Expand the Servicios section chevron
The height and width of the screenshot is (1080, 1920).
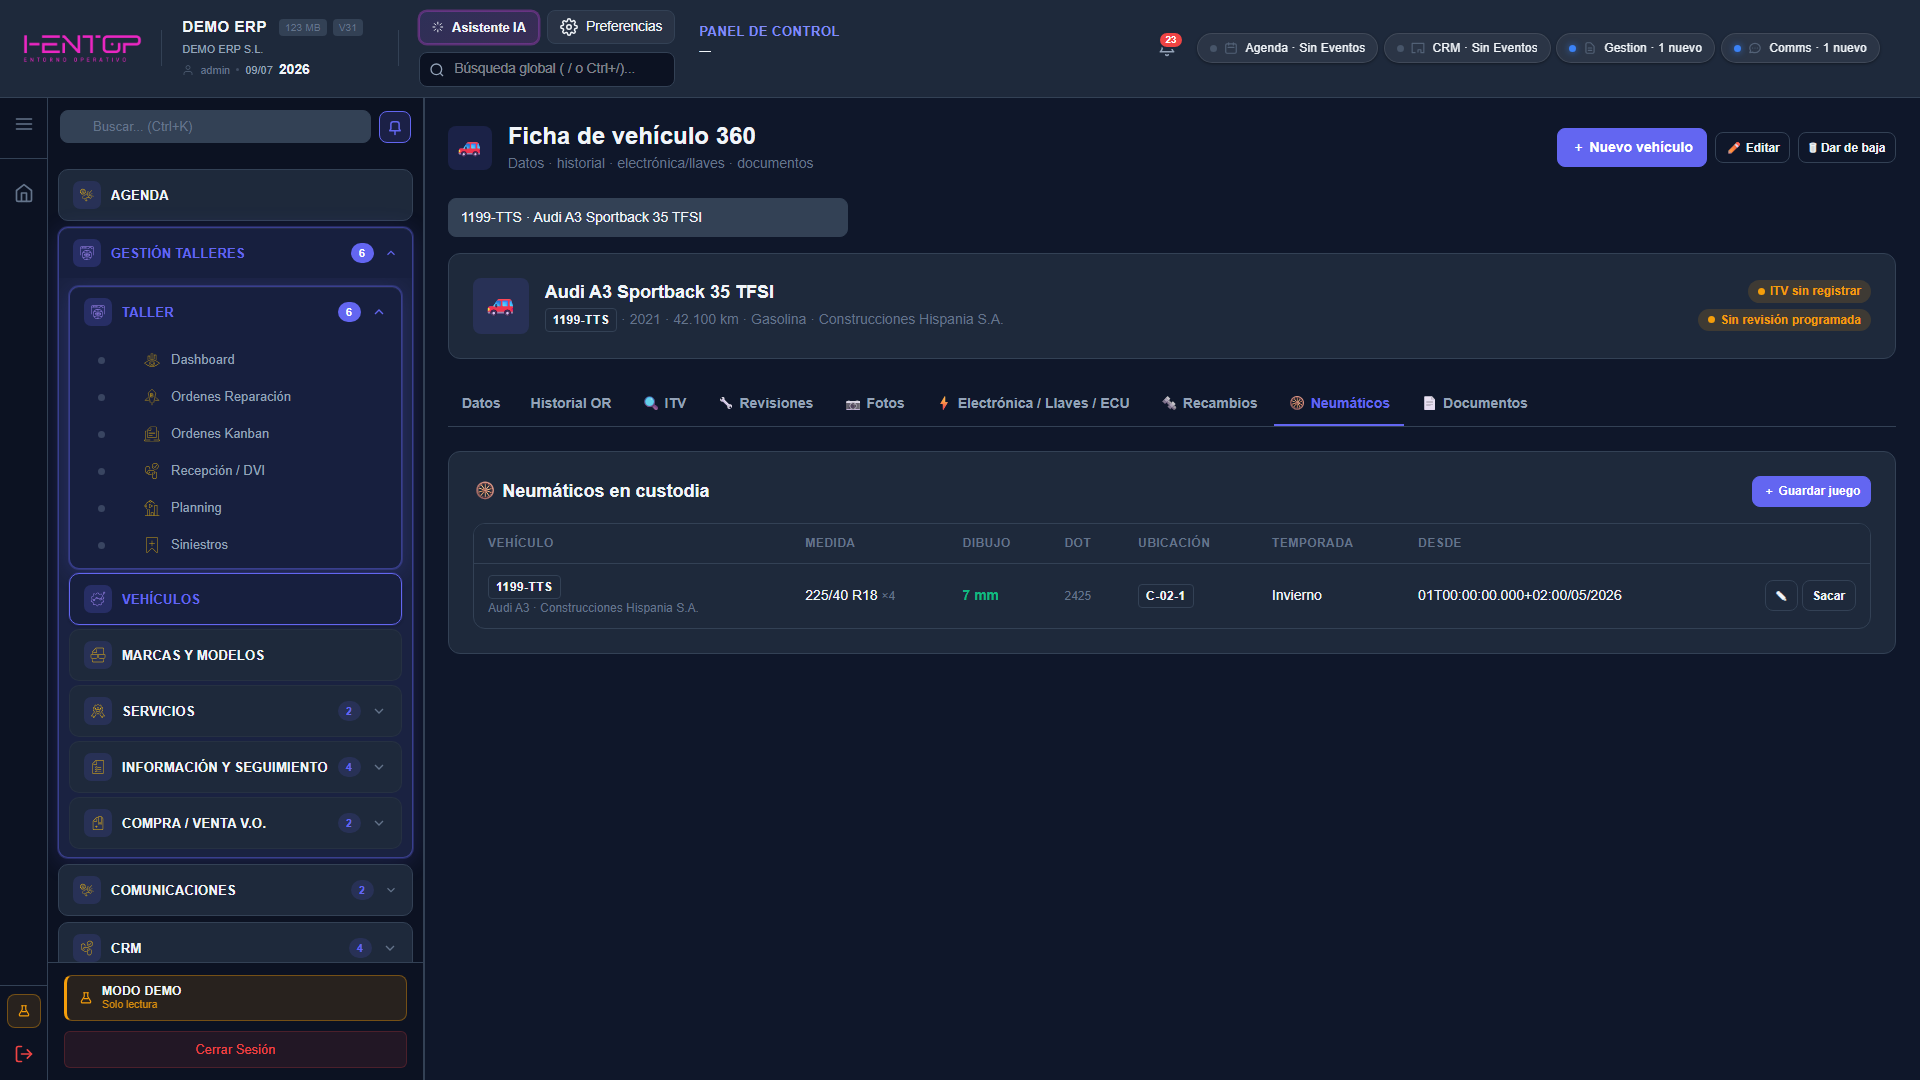tap(379, 711)
